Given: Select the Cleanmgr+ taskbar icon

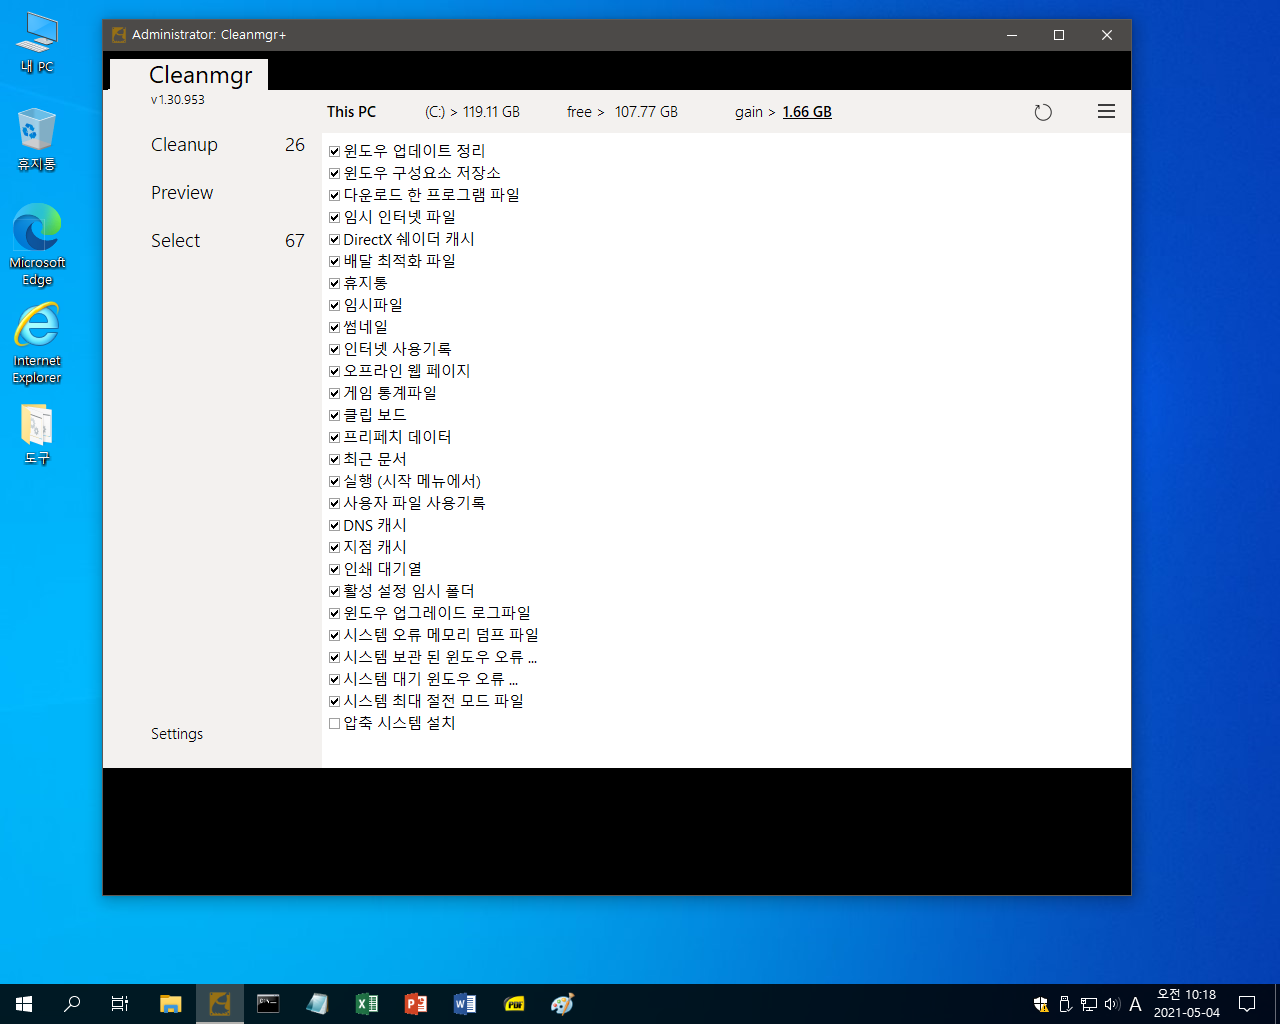Looking at the screenshot, I should (x=220, y=1004).
